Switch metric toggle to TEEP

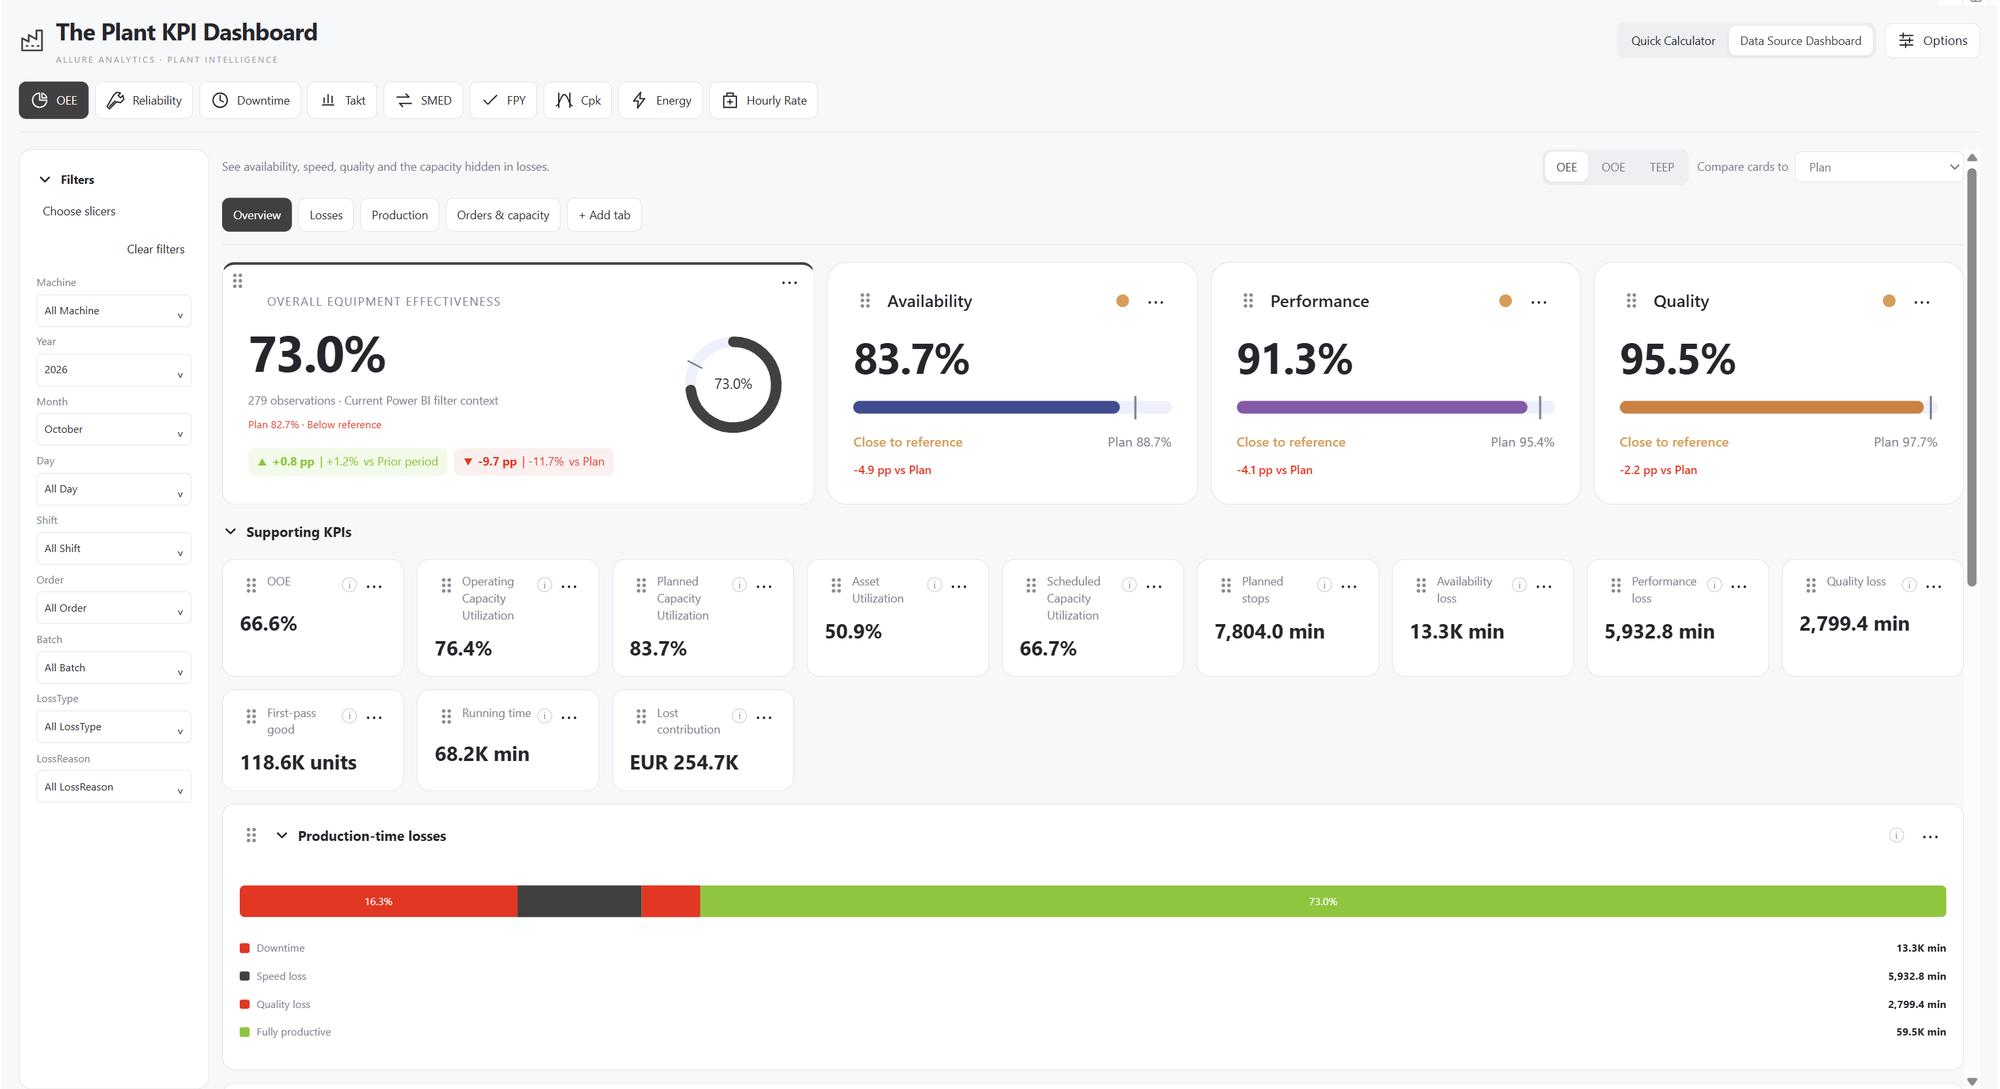[1661, 167]
